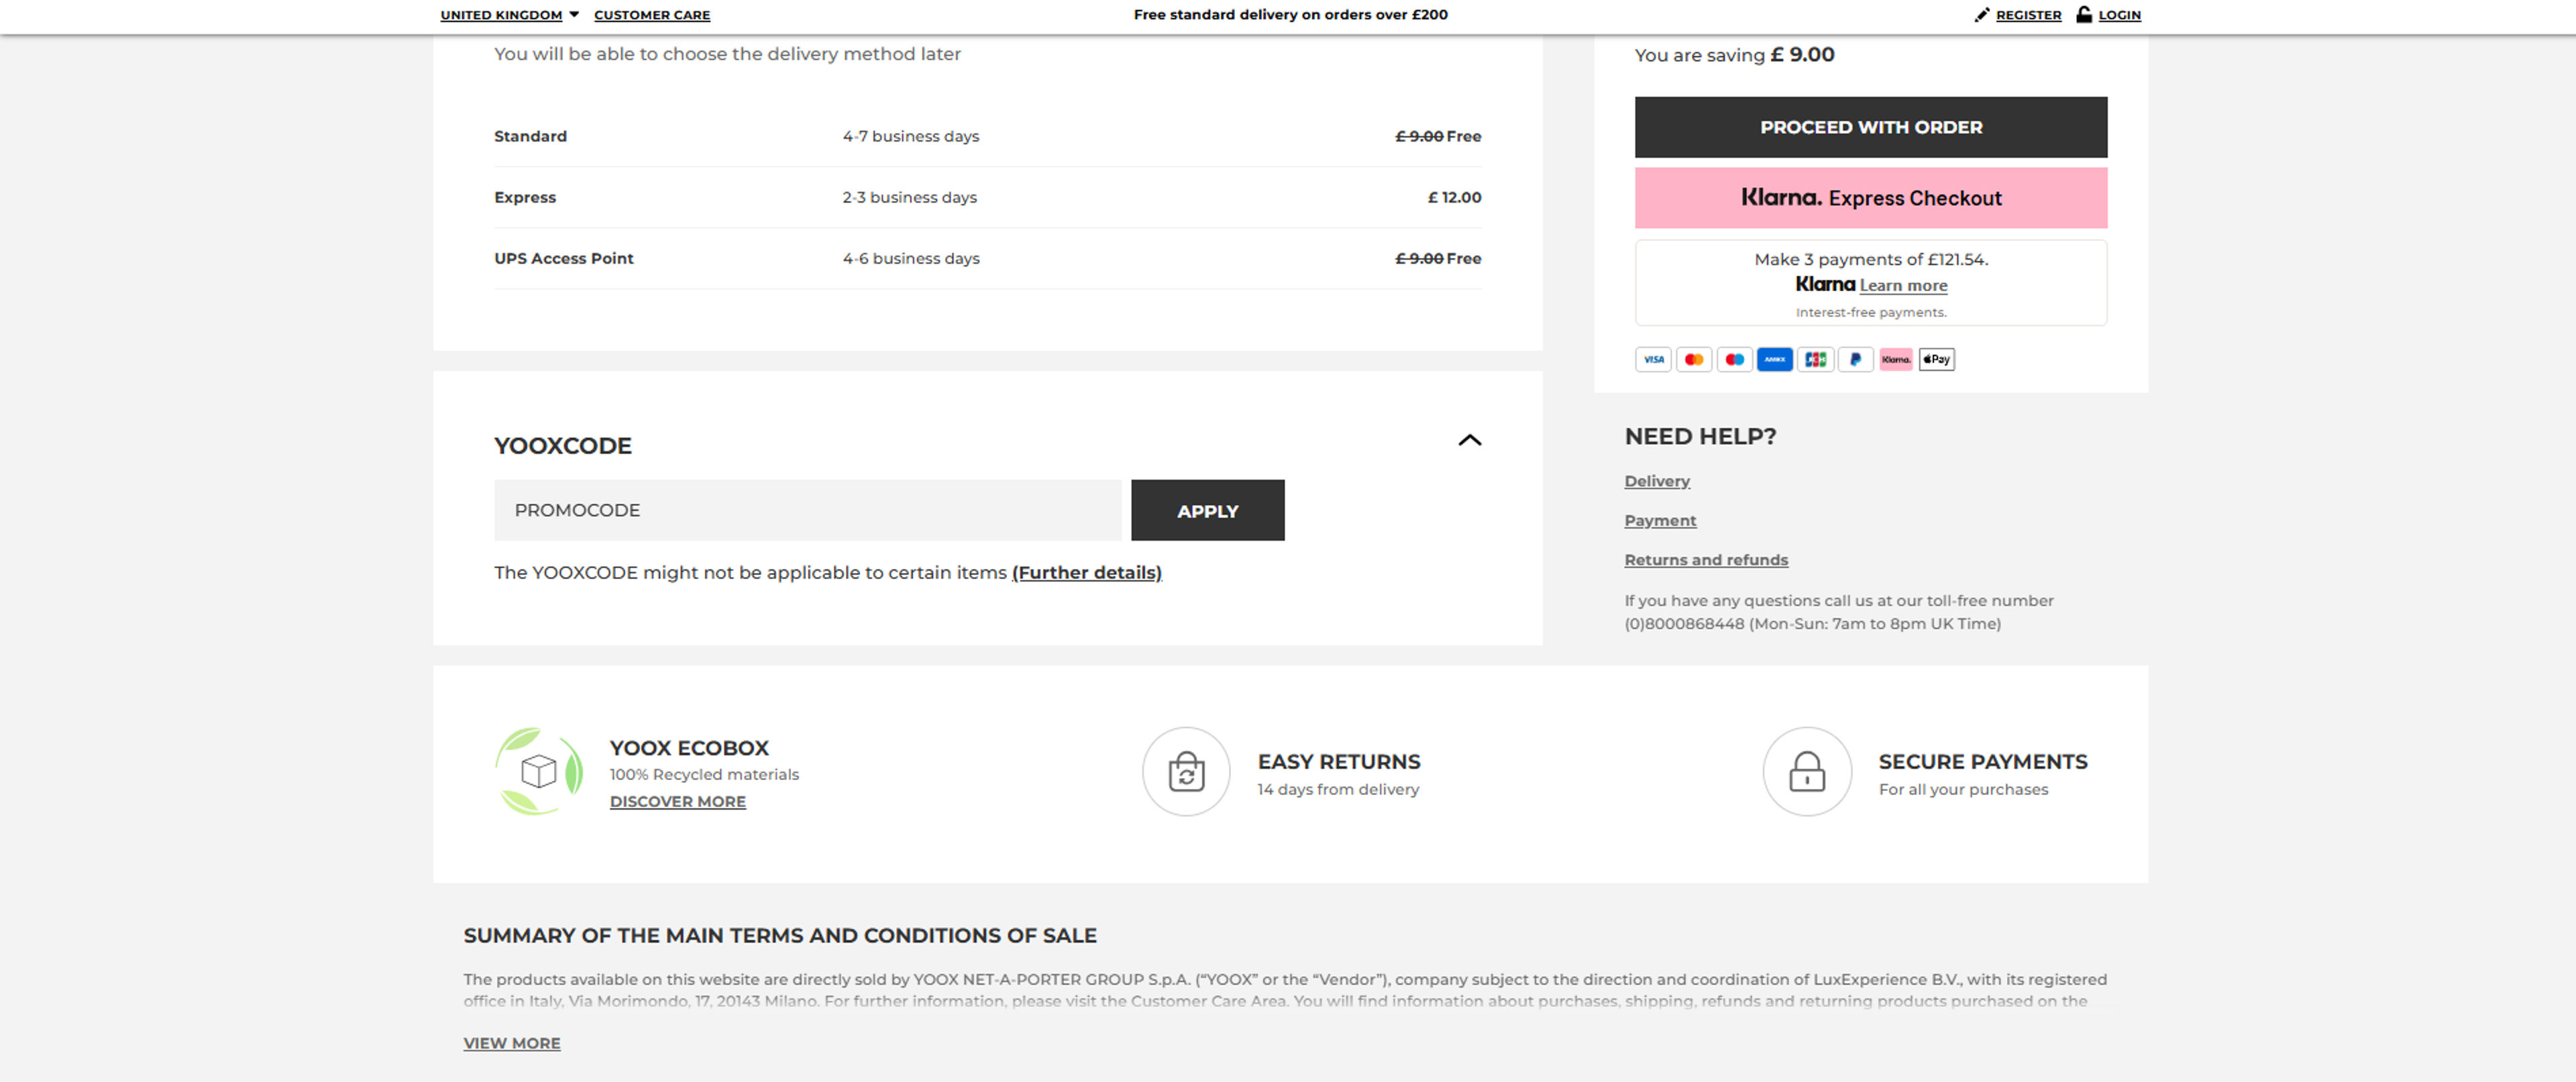Focus the Promocode input field
The image size is (2576, 1082).
click(x=807, y=510)
